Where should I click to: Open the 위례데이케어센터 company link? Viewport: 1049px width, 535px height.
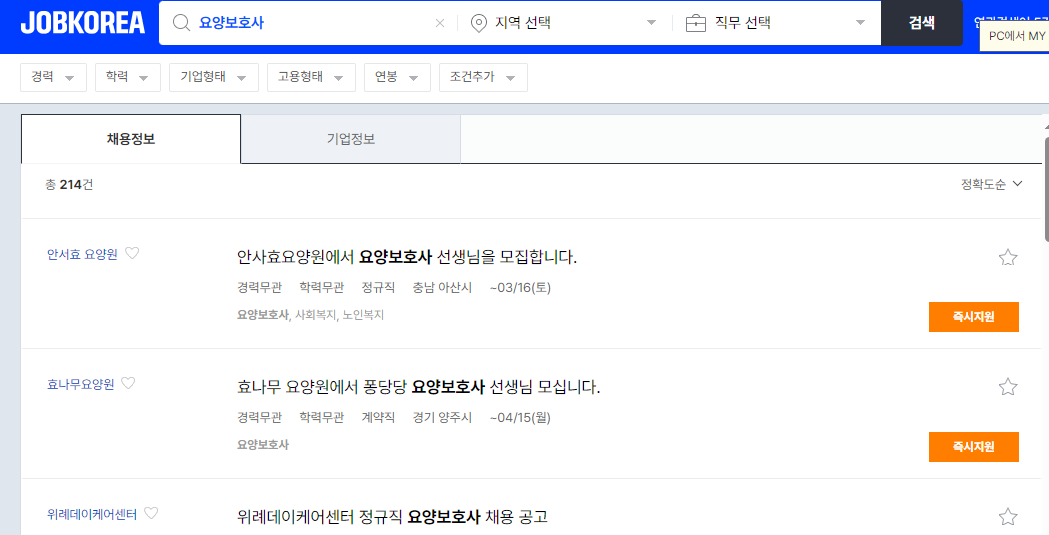tap(92, 514)
